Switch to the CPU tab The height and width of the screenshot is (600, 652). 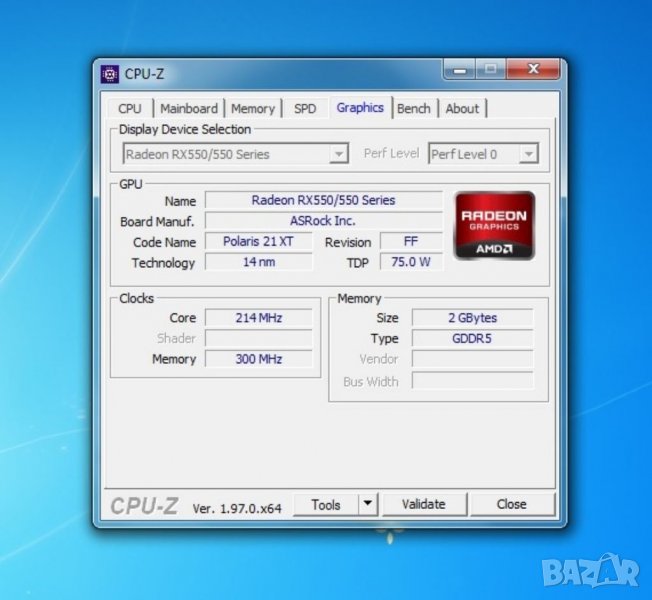pos(129,109)
